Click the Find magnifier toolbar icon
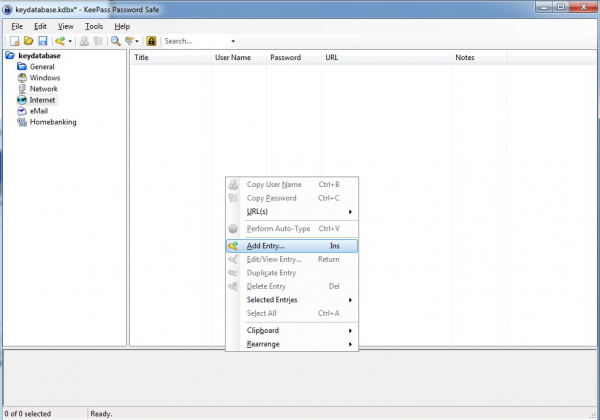This screenshot has width=600, height=420. click(116, 41)
